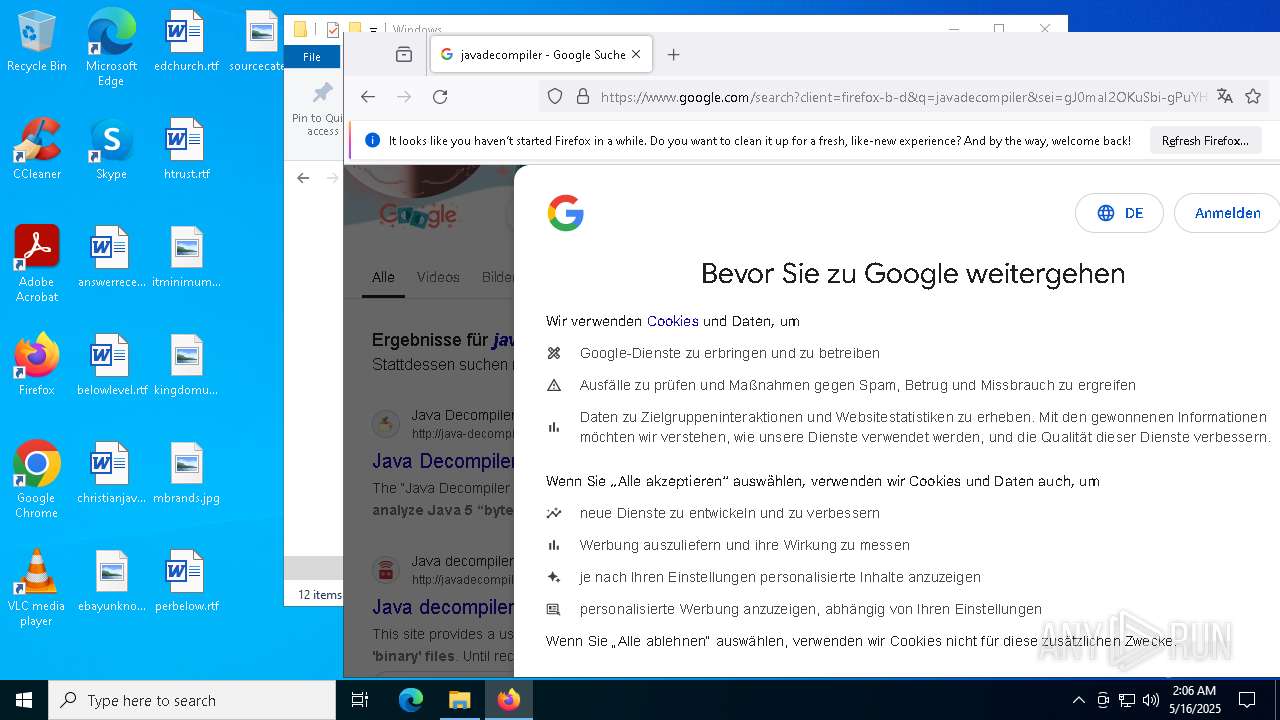Screen dimensions: 1280x720
Task: Select the Alle search results tab
Action: (383, 277)
